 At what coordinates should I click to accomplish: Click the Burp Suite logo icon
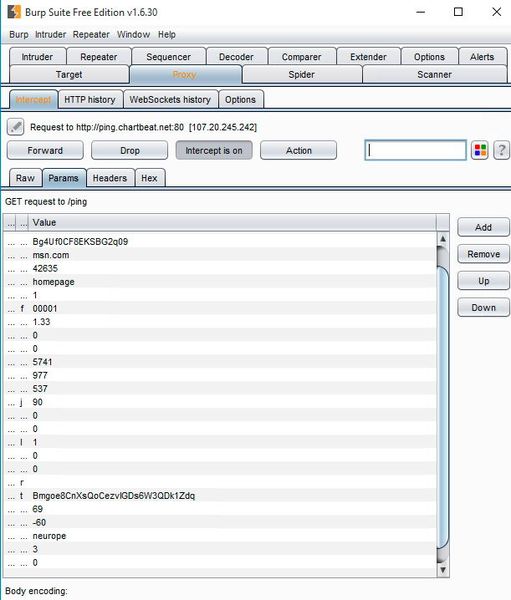pyautogui.click(x=14, y=12)
